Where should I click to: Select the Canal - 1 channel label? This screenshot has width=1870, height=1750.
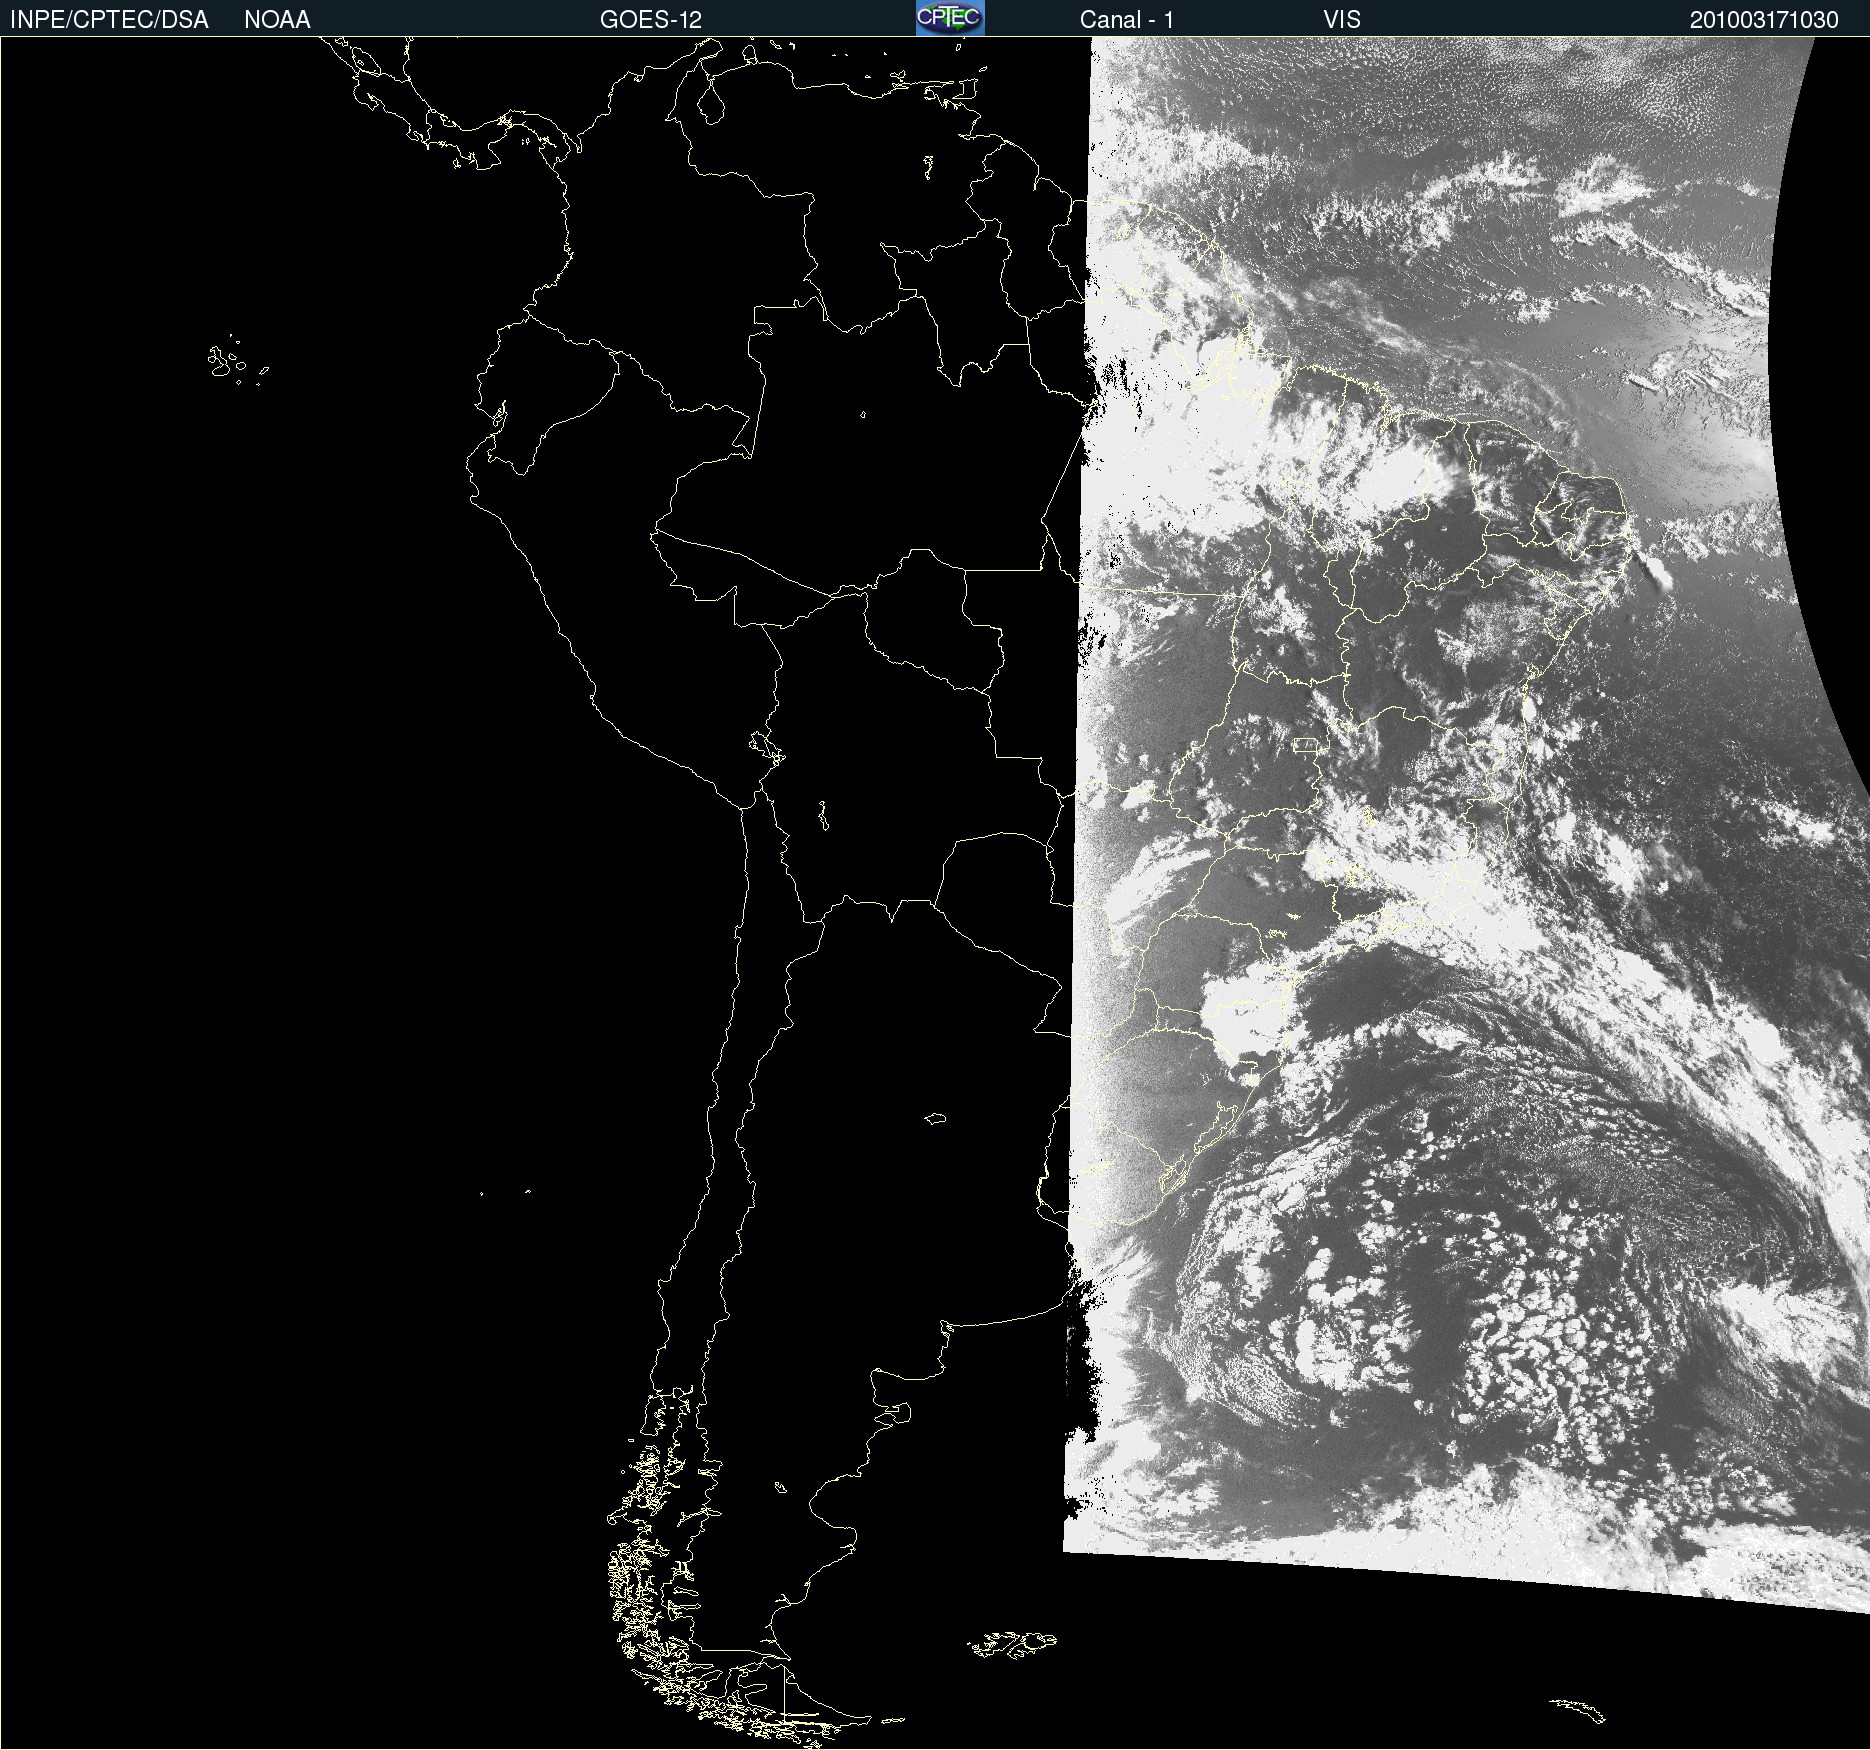tap(1127, 20)
